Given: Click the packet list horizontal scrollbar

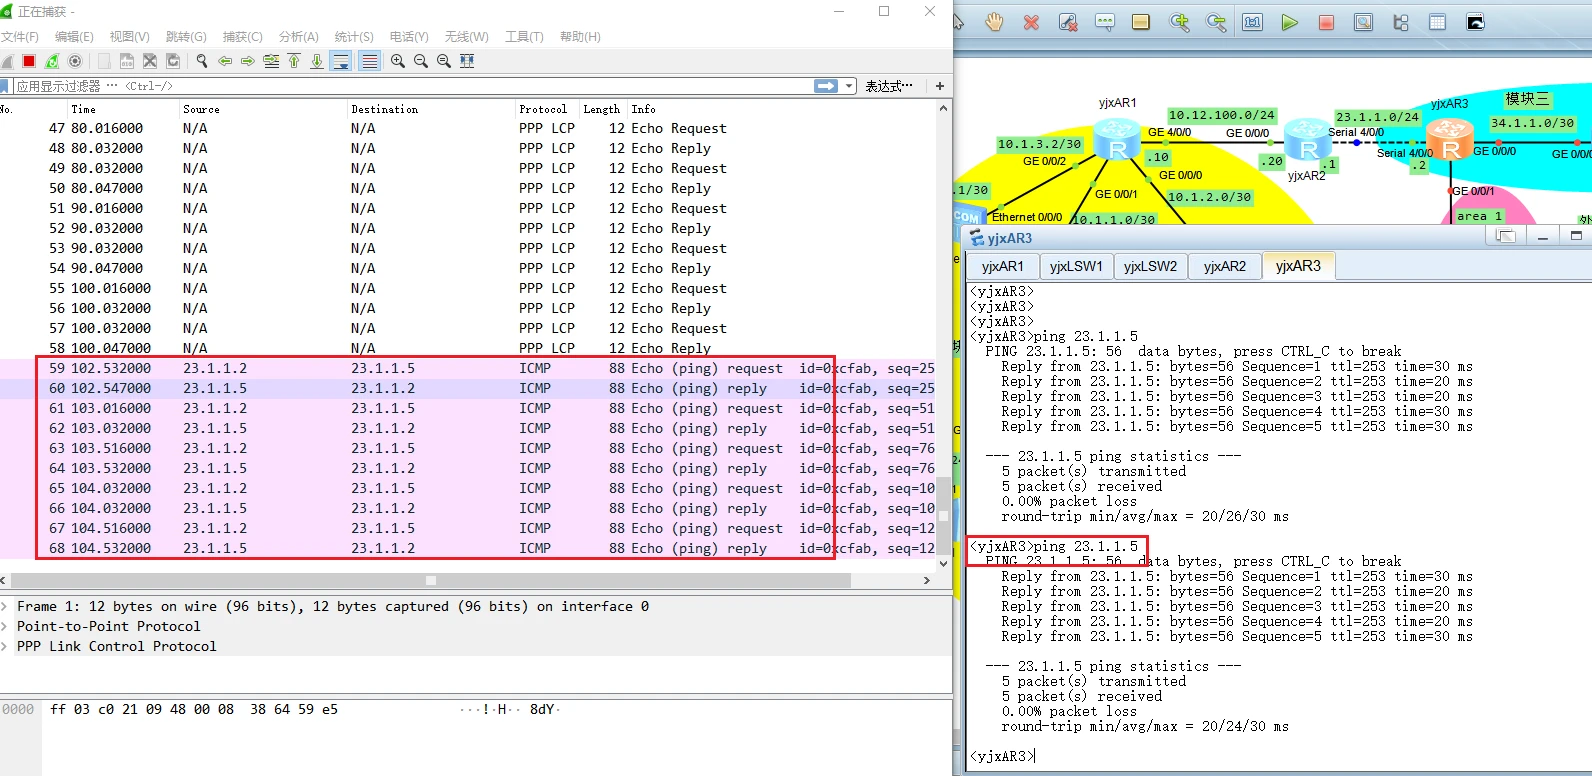Looking at the screenshot, I should coord(430,580).
